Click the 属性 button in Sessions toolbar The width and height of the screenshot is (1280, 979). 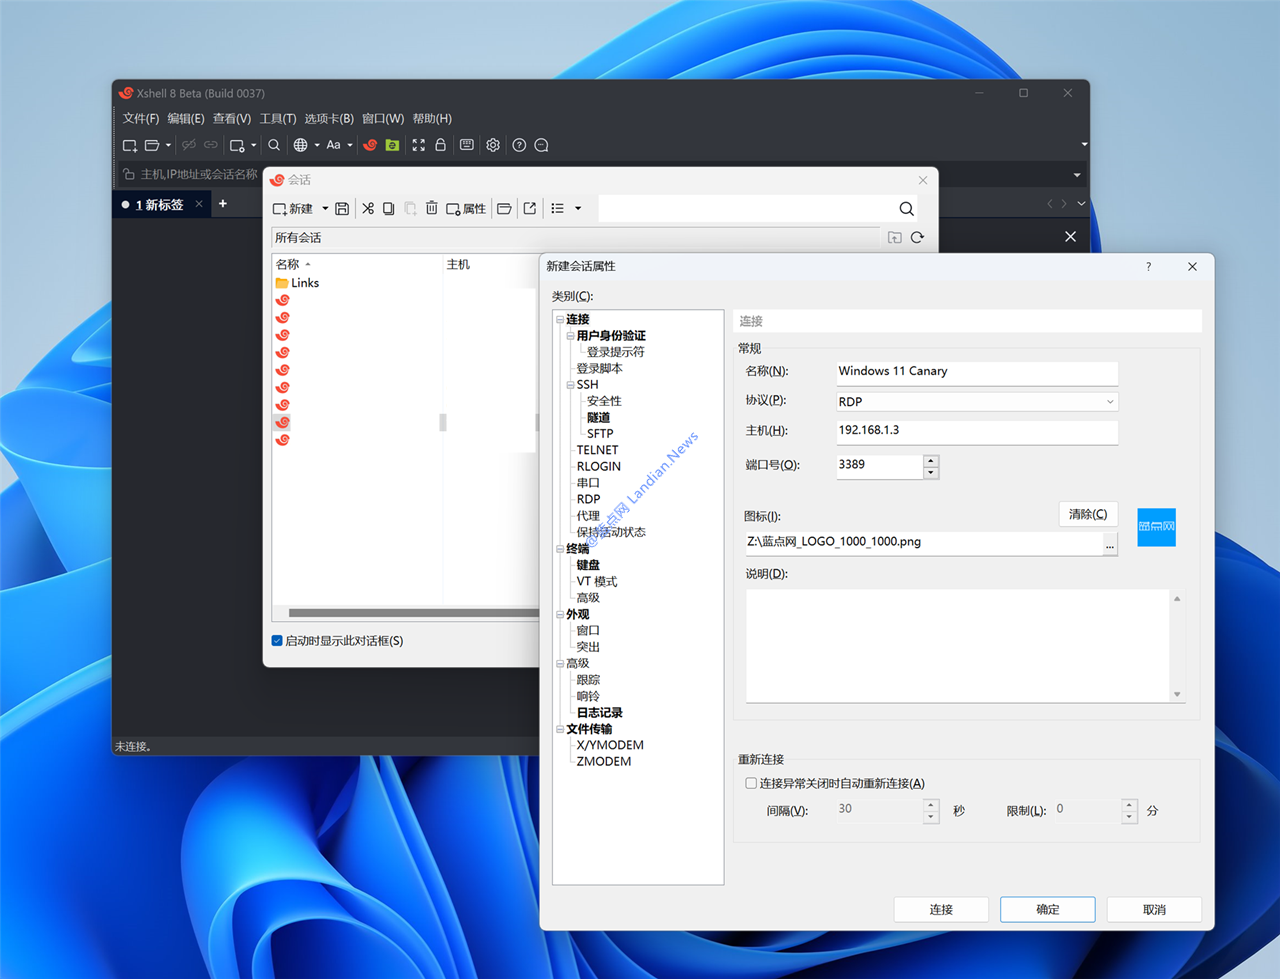pos(466,208)
